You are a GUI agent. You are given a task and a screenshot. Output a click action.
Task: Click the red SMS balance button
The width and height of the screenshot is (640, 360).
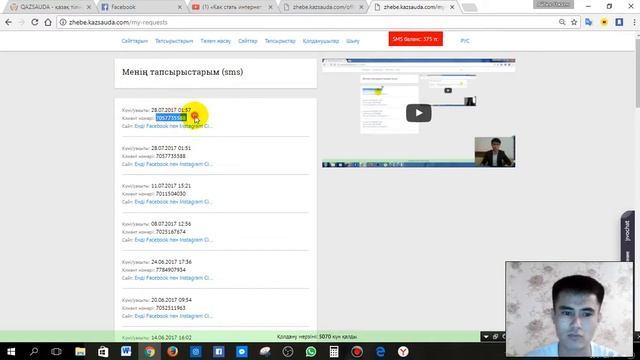(416, 39)
